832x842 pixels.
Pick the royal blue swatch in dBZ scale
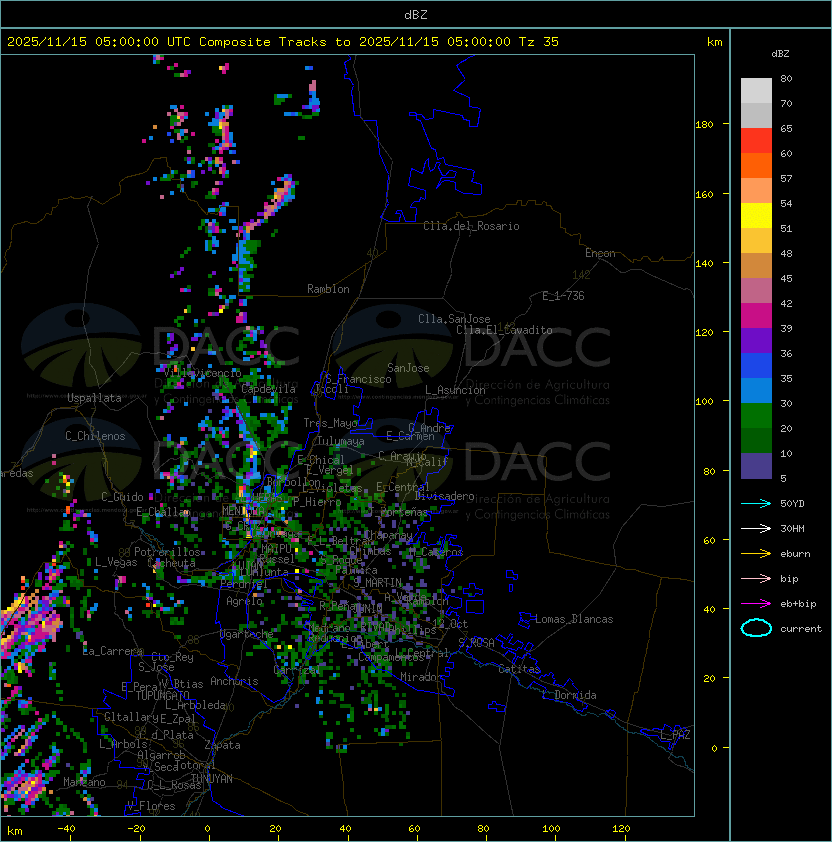point(756,366)
